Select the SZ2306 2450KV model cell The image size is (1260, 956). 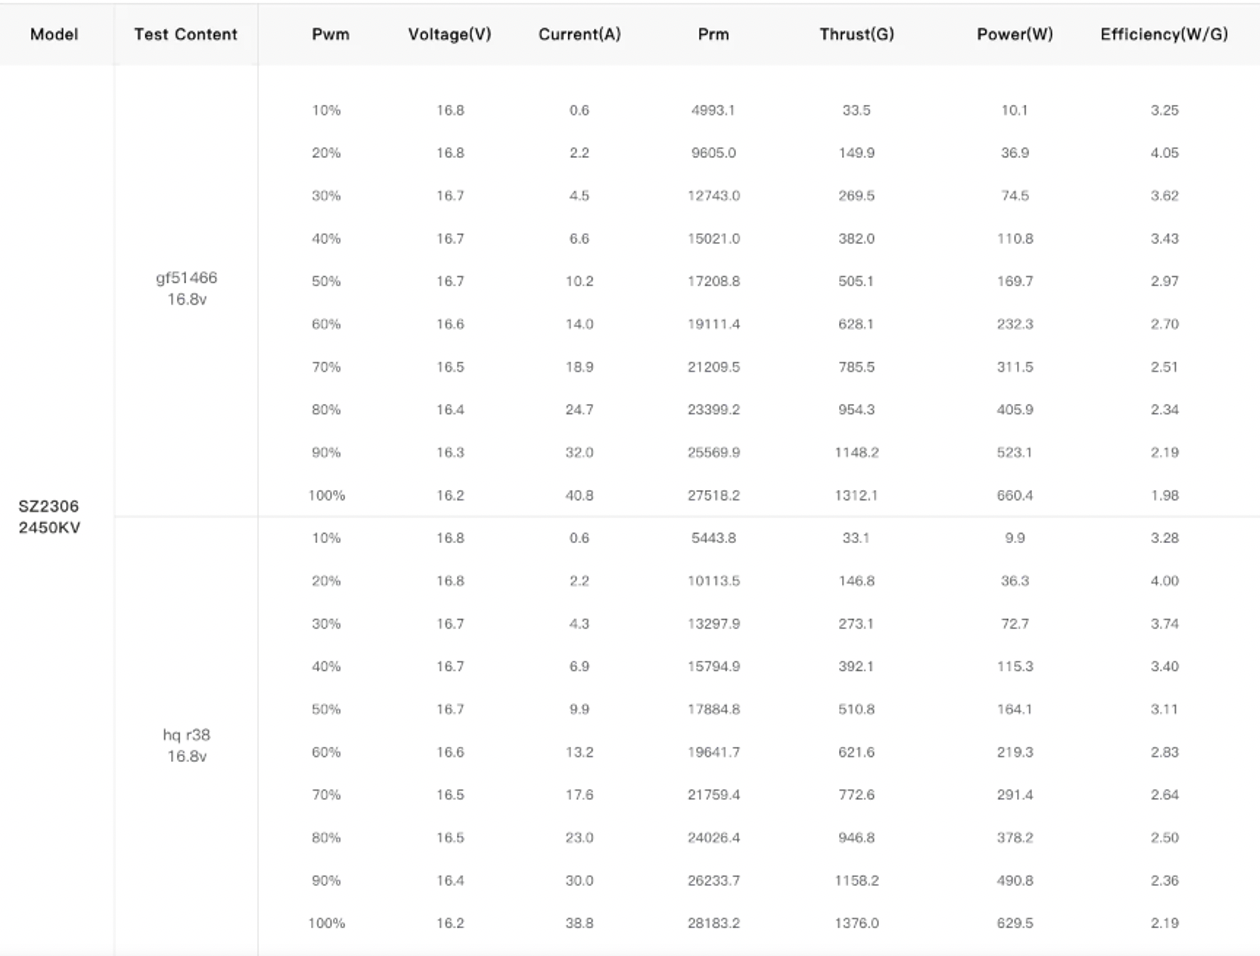49,516
